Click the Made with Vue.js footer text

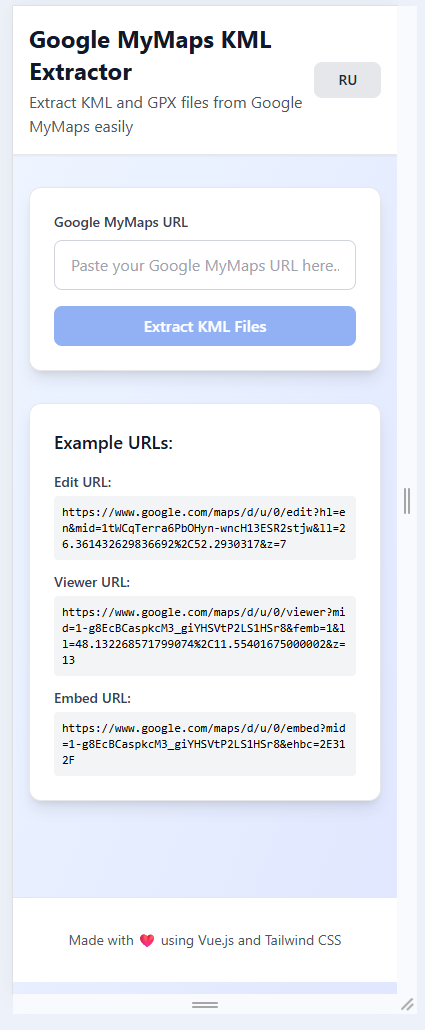click(x=205, y=941)
